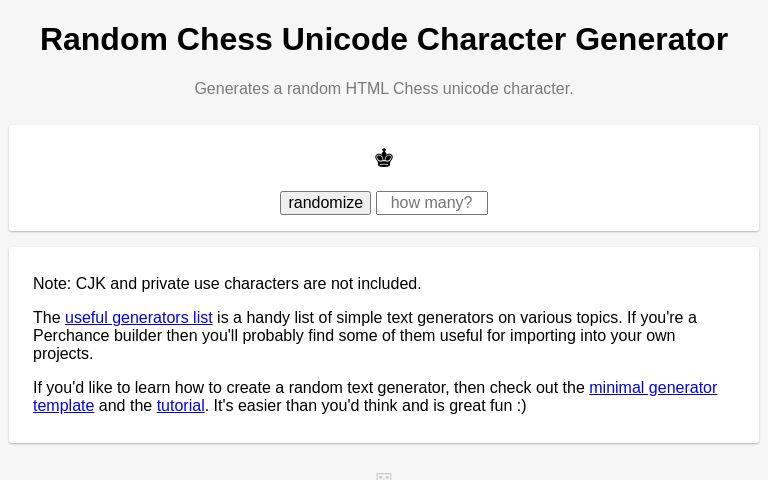768x480 pixels.
Task: Click the word "Generator" in the page title
Action: tap(650, 39)
